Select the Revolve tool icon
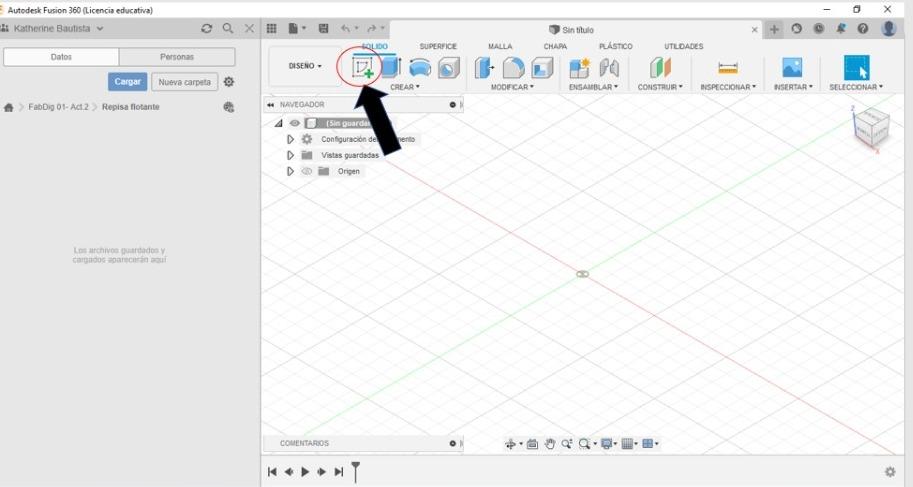Screen dimensions: 913x487 (420, 68)
